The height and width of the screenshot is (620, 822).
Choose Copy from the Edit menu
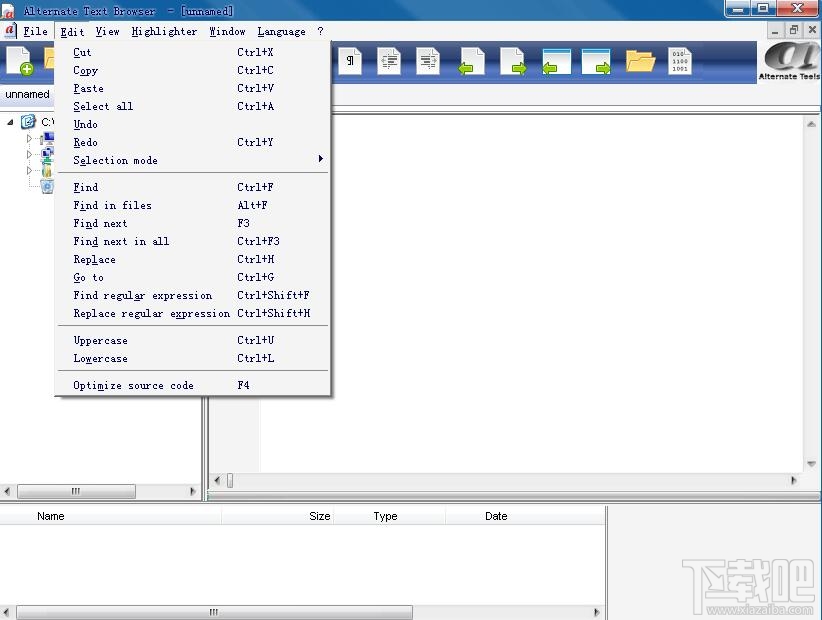click(x=193, y=70)
